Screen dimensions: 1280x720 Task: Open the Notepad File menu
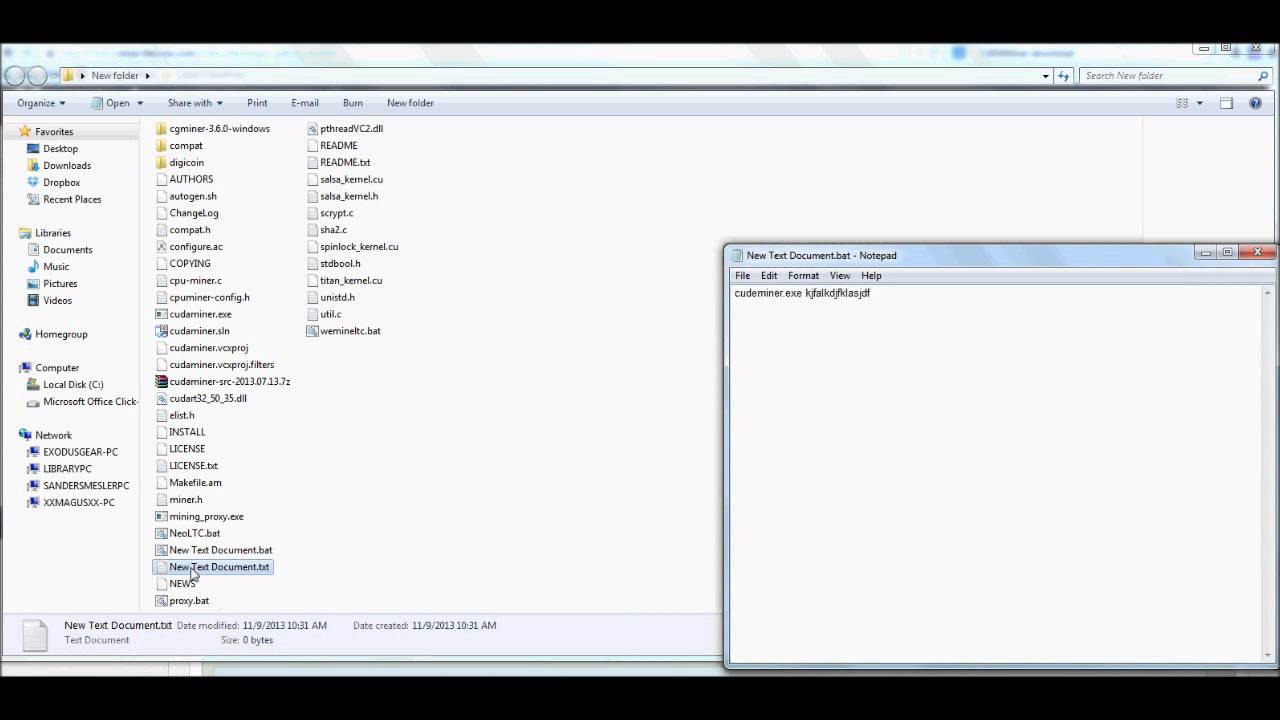pyautogui.click(x=743, y=276)
